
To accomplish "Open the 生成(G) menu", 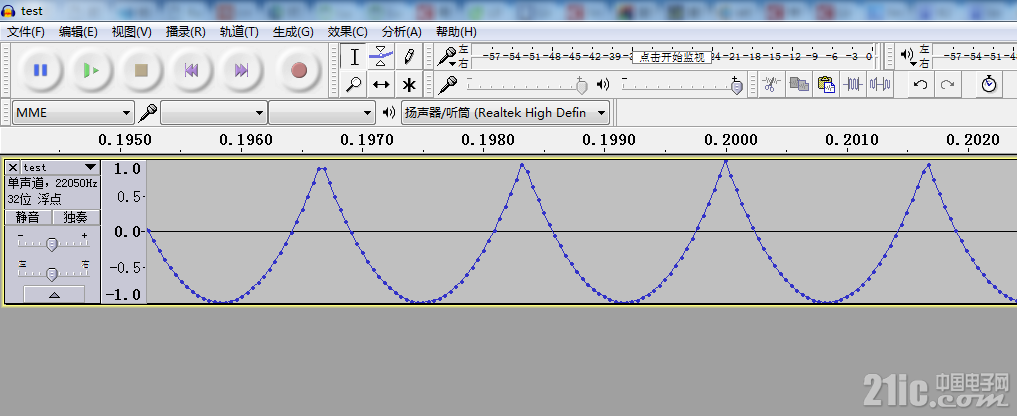I will pos(293,32).
